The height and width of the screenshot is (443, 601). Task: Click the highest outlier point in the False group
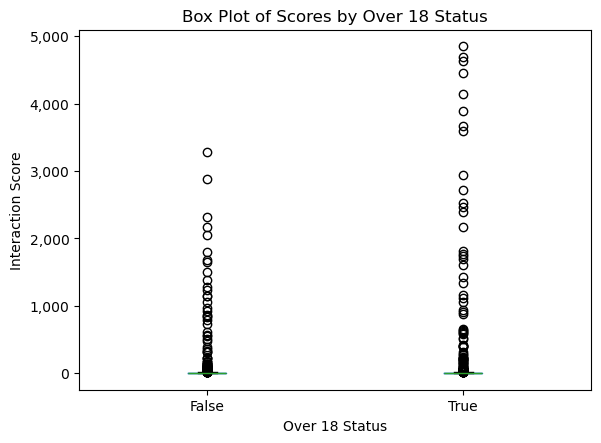coord(207,153)
